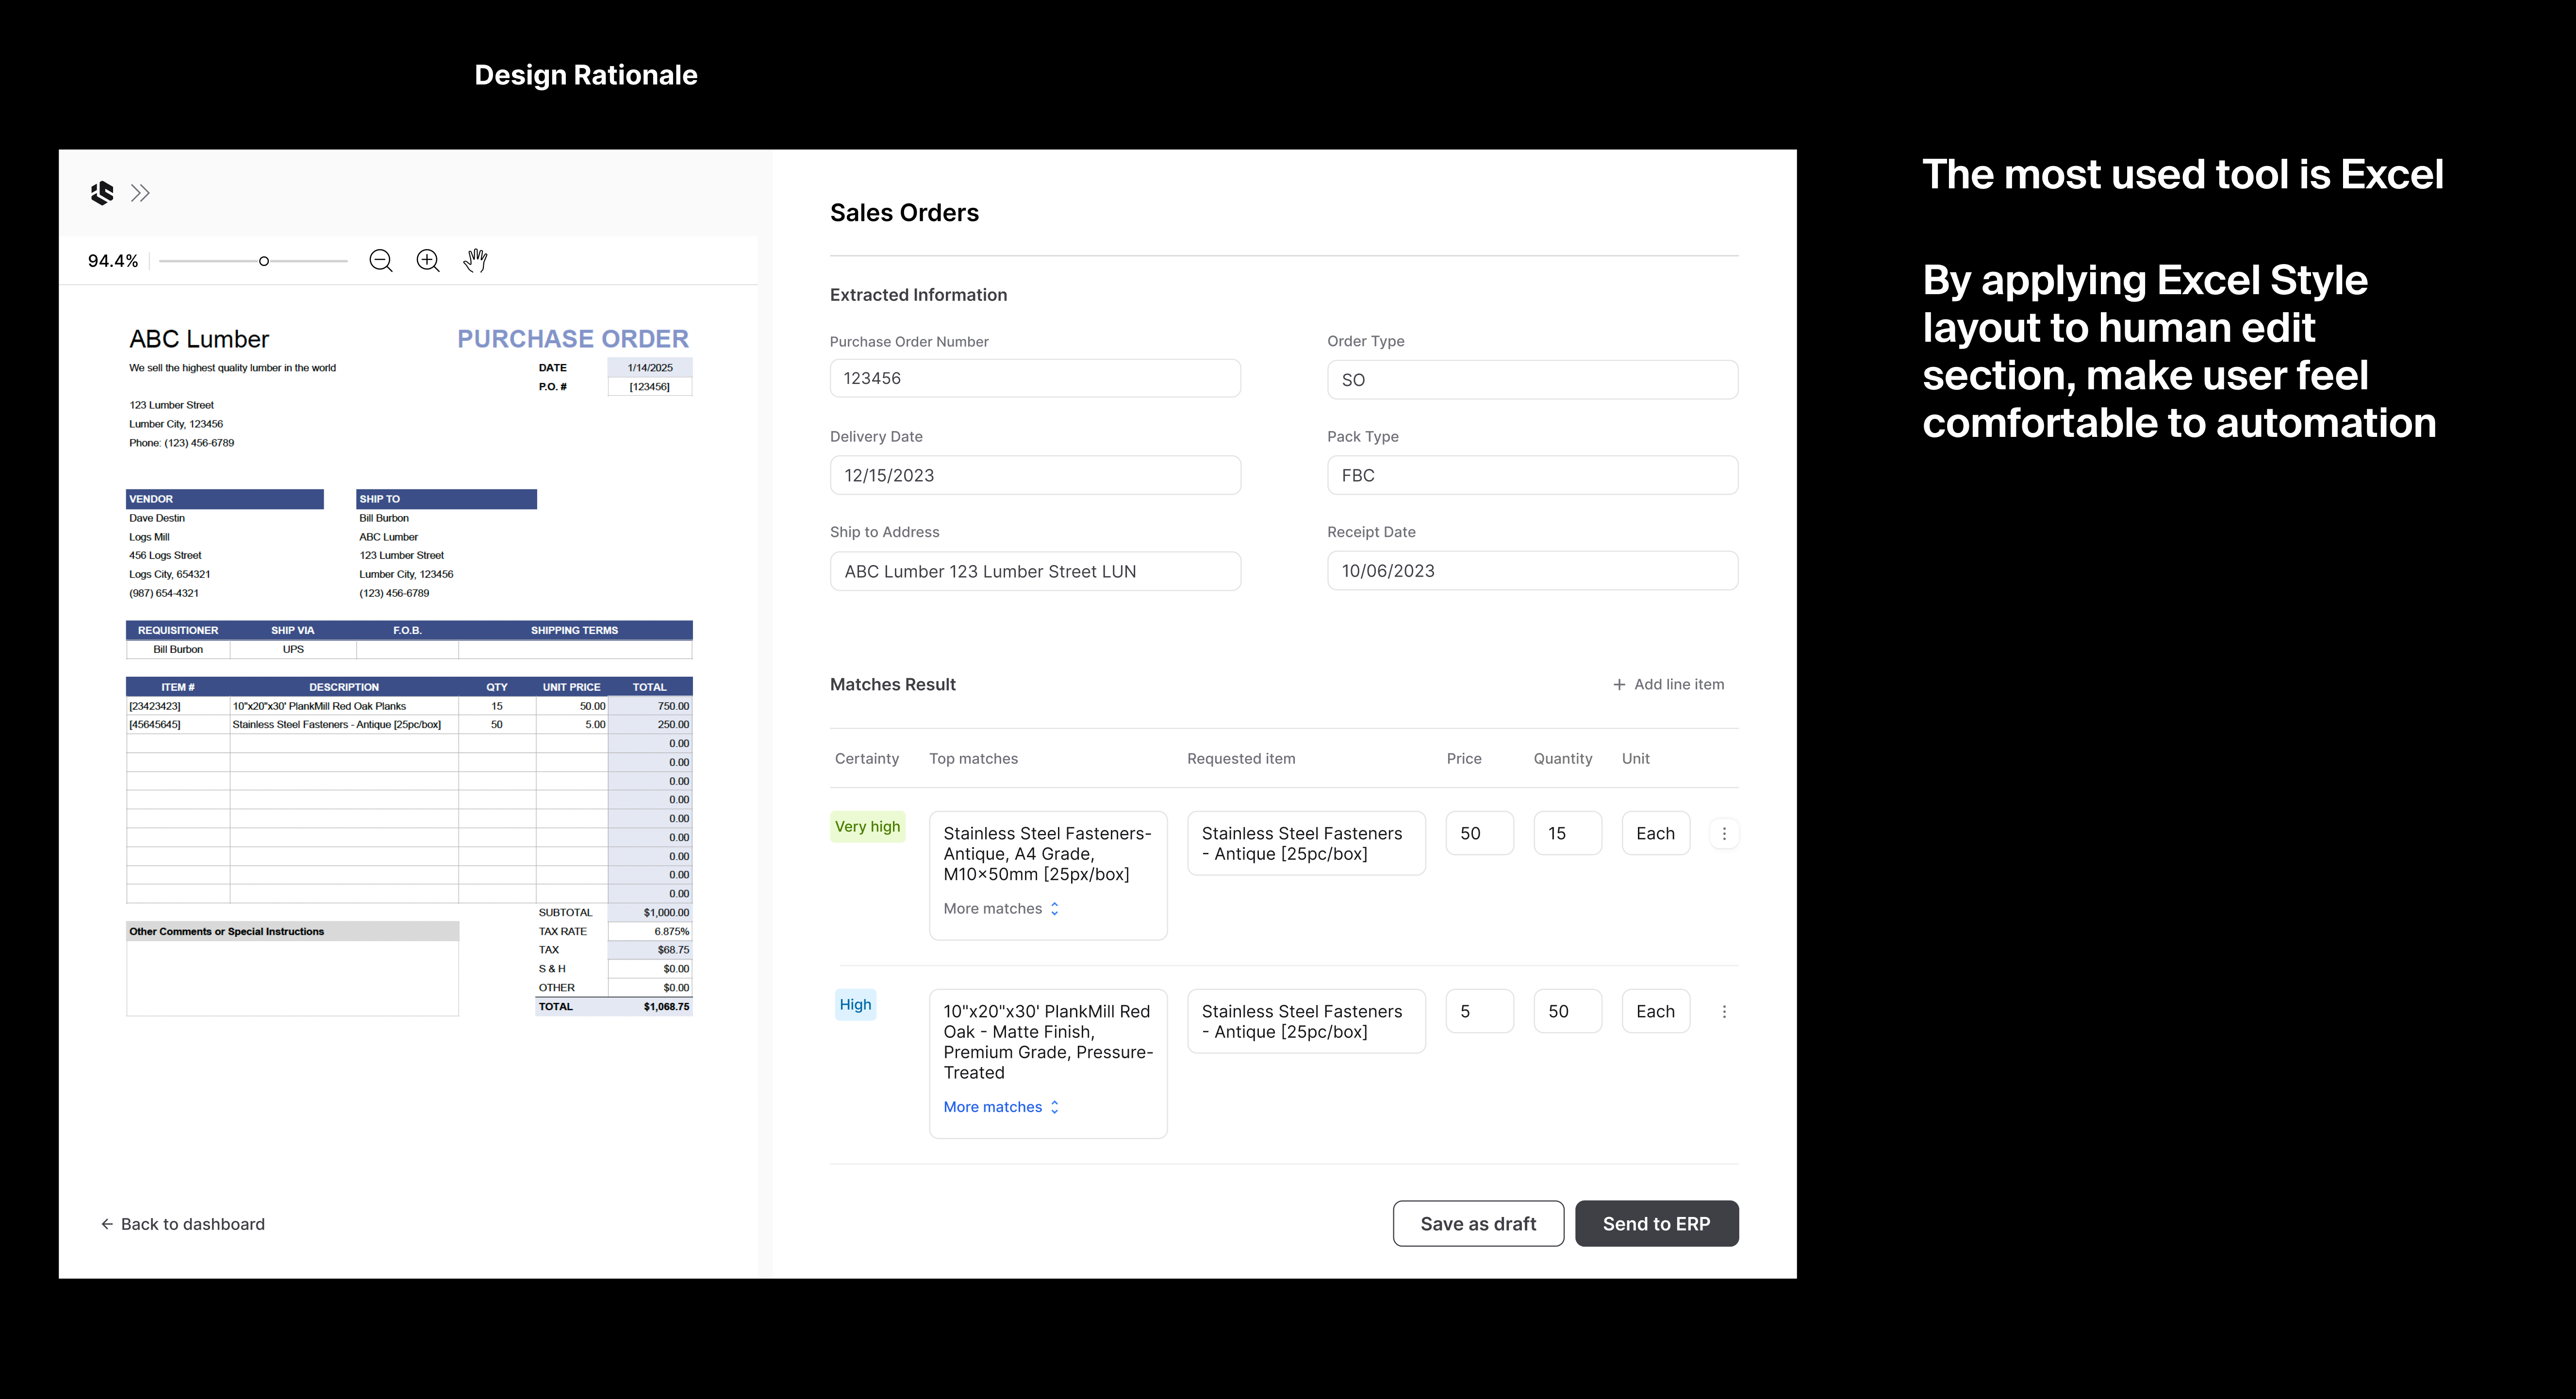
Task: Click Send to ERP button
Action: 1656,1224
